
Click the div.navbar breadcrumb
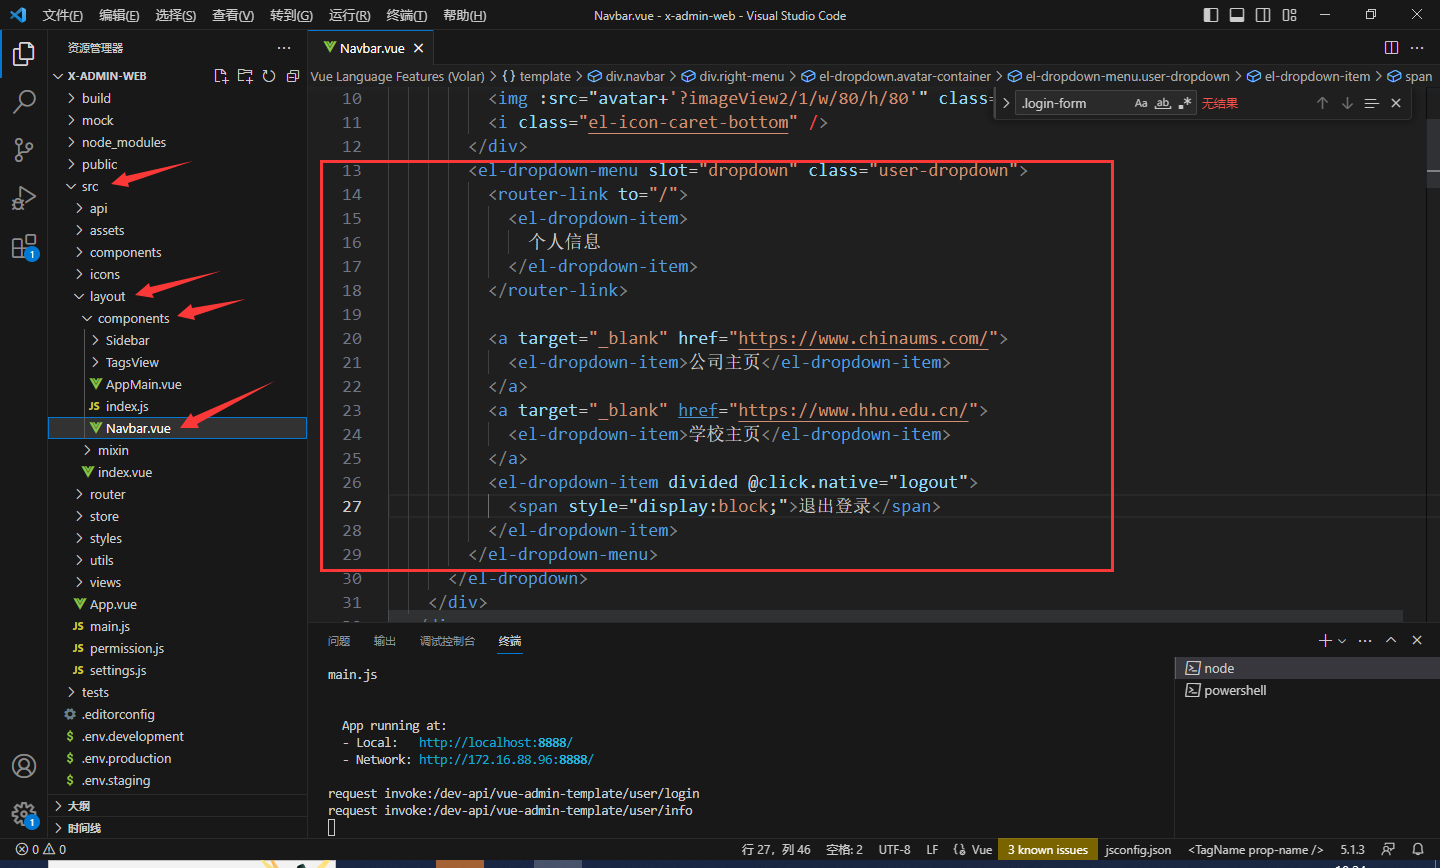pos(635,76)
